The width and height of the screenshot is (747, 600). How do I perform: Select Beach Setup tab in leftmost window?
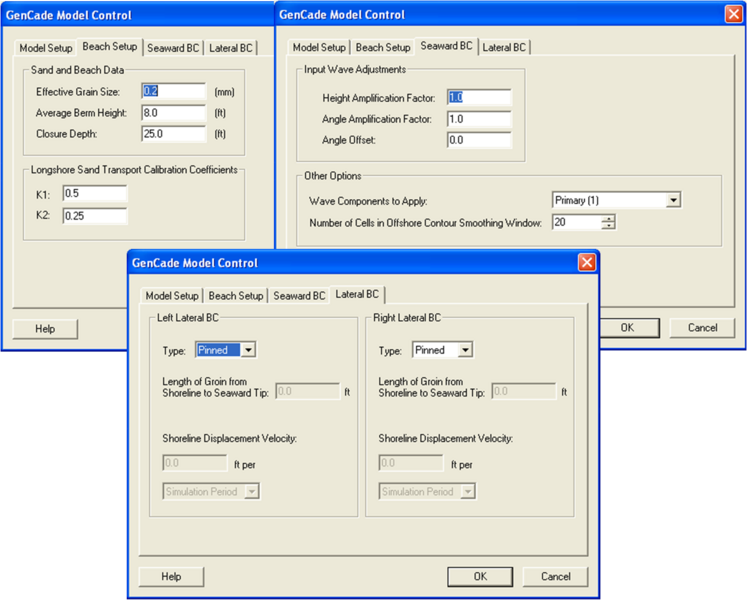click(110, 47)
